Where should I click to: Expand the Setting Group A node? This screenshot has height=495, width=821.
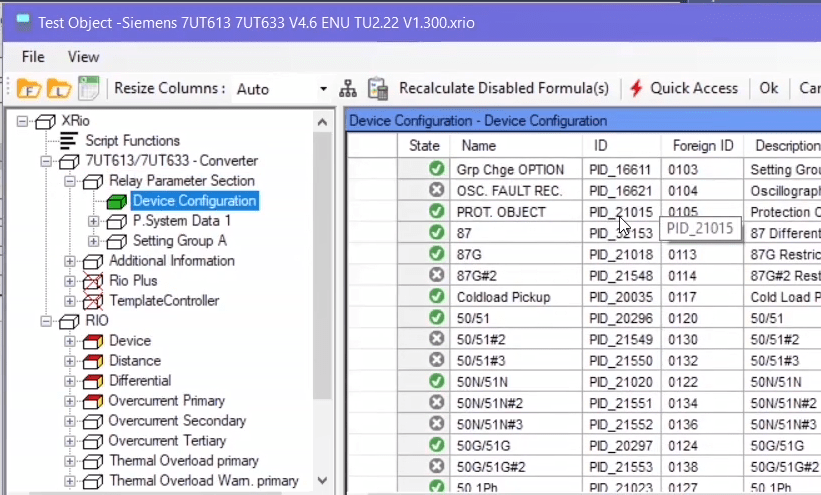(94, 241)
